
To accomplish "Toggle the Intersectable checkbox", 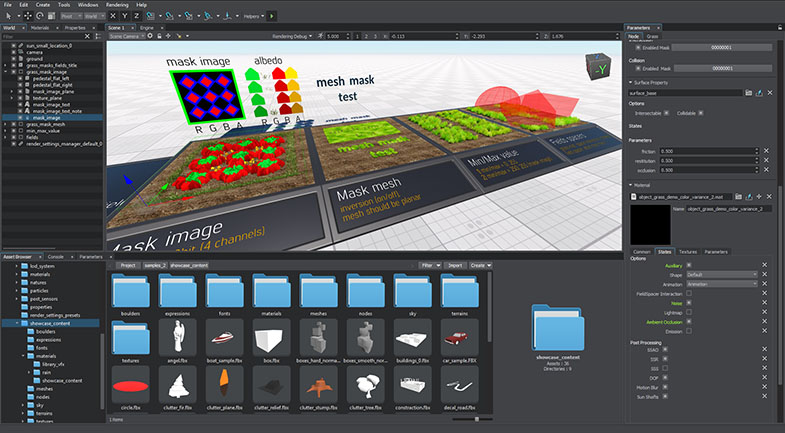I will click(x=666, y=113).
